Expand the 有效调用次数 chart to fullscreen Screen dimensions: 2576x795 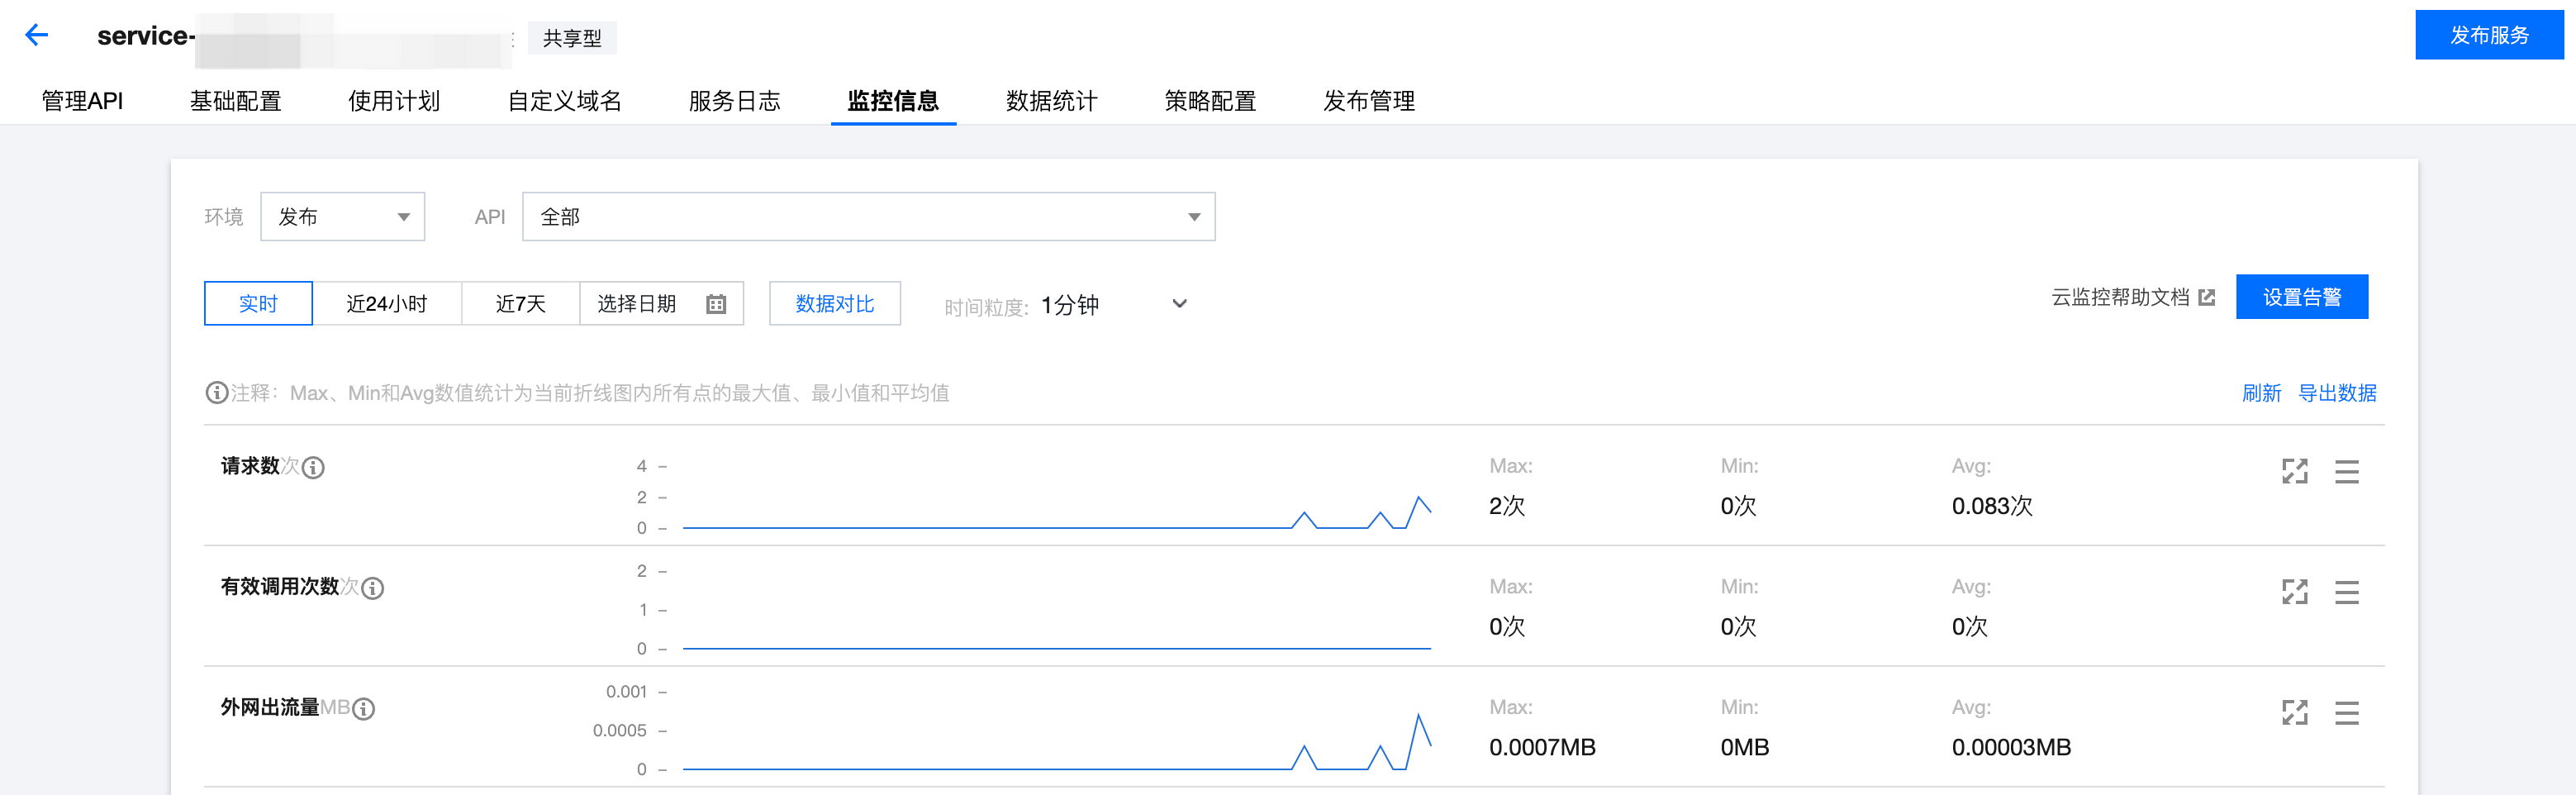click(x=2295, y=592)
